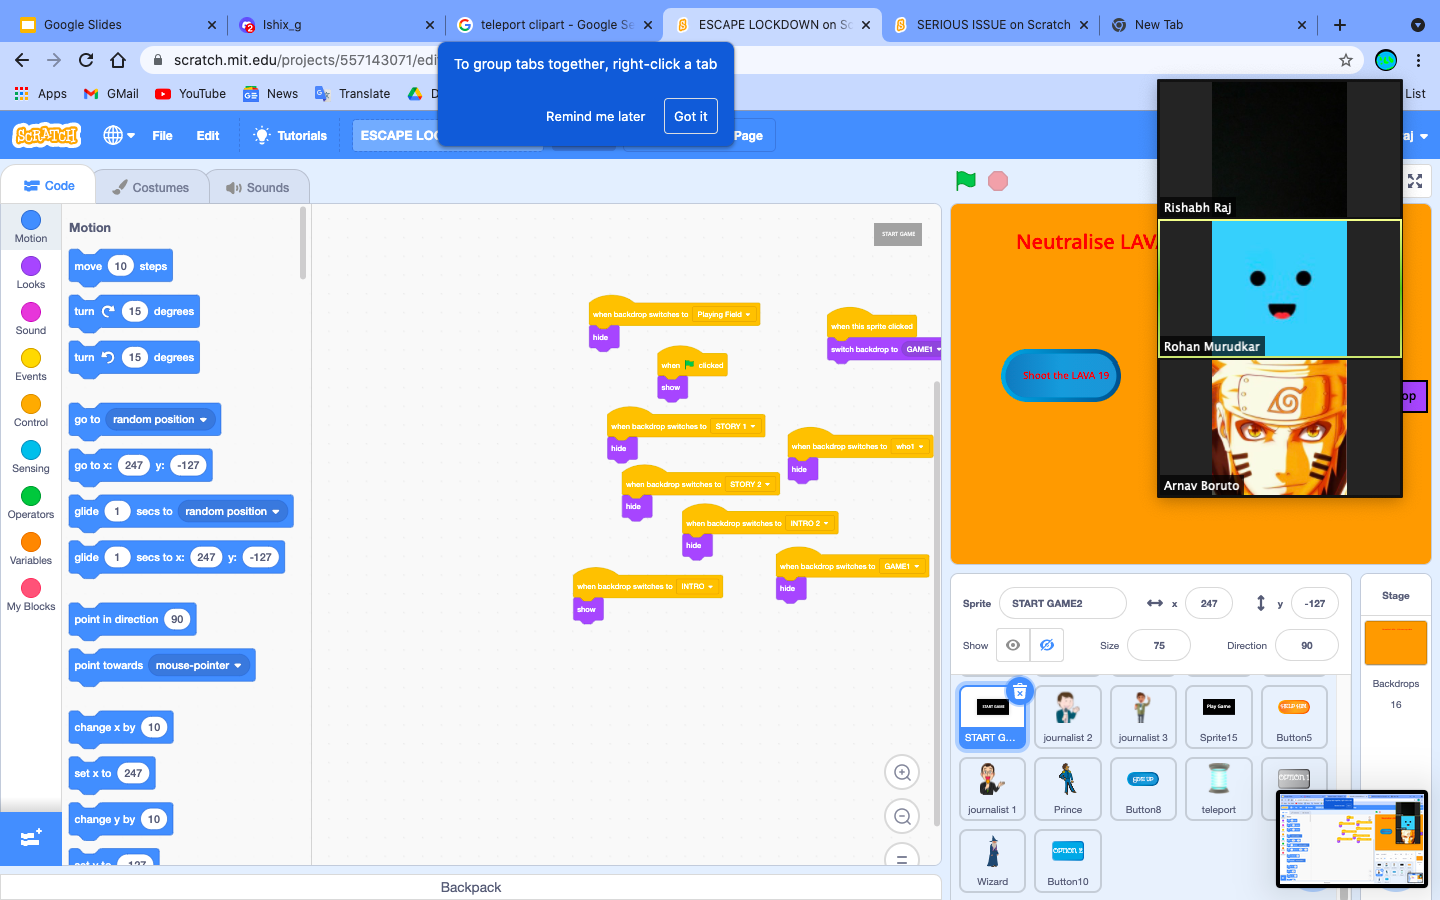Screen dimensions: 1440x900
Task: Open the 'Playing Field' backdrop dropdown
Action: [724, 314]
